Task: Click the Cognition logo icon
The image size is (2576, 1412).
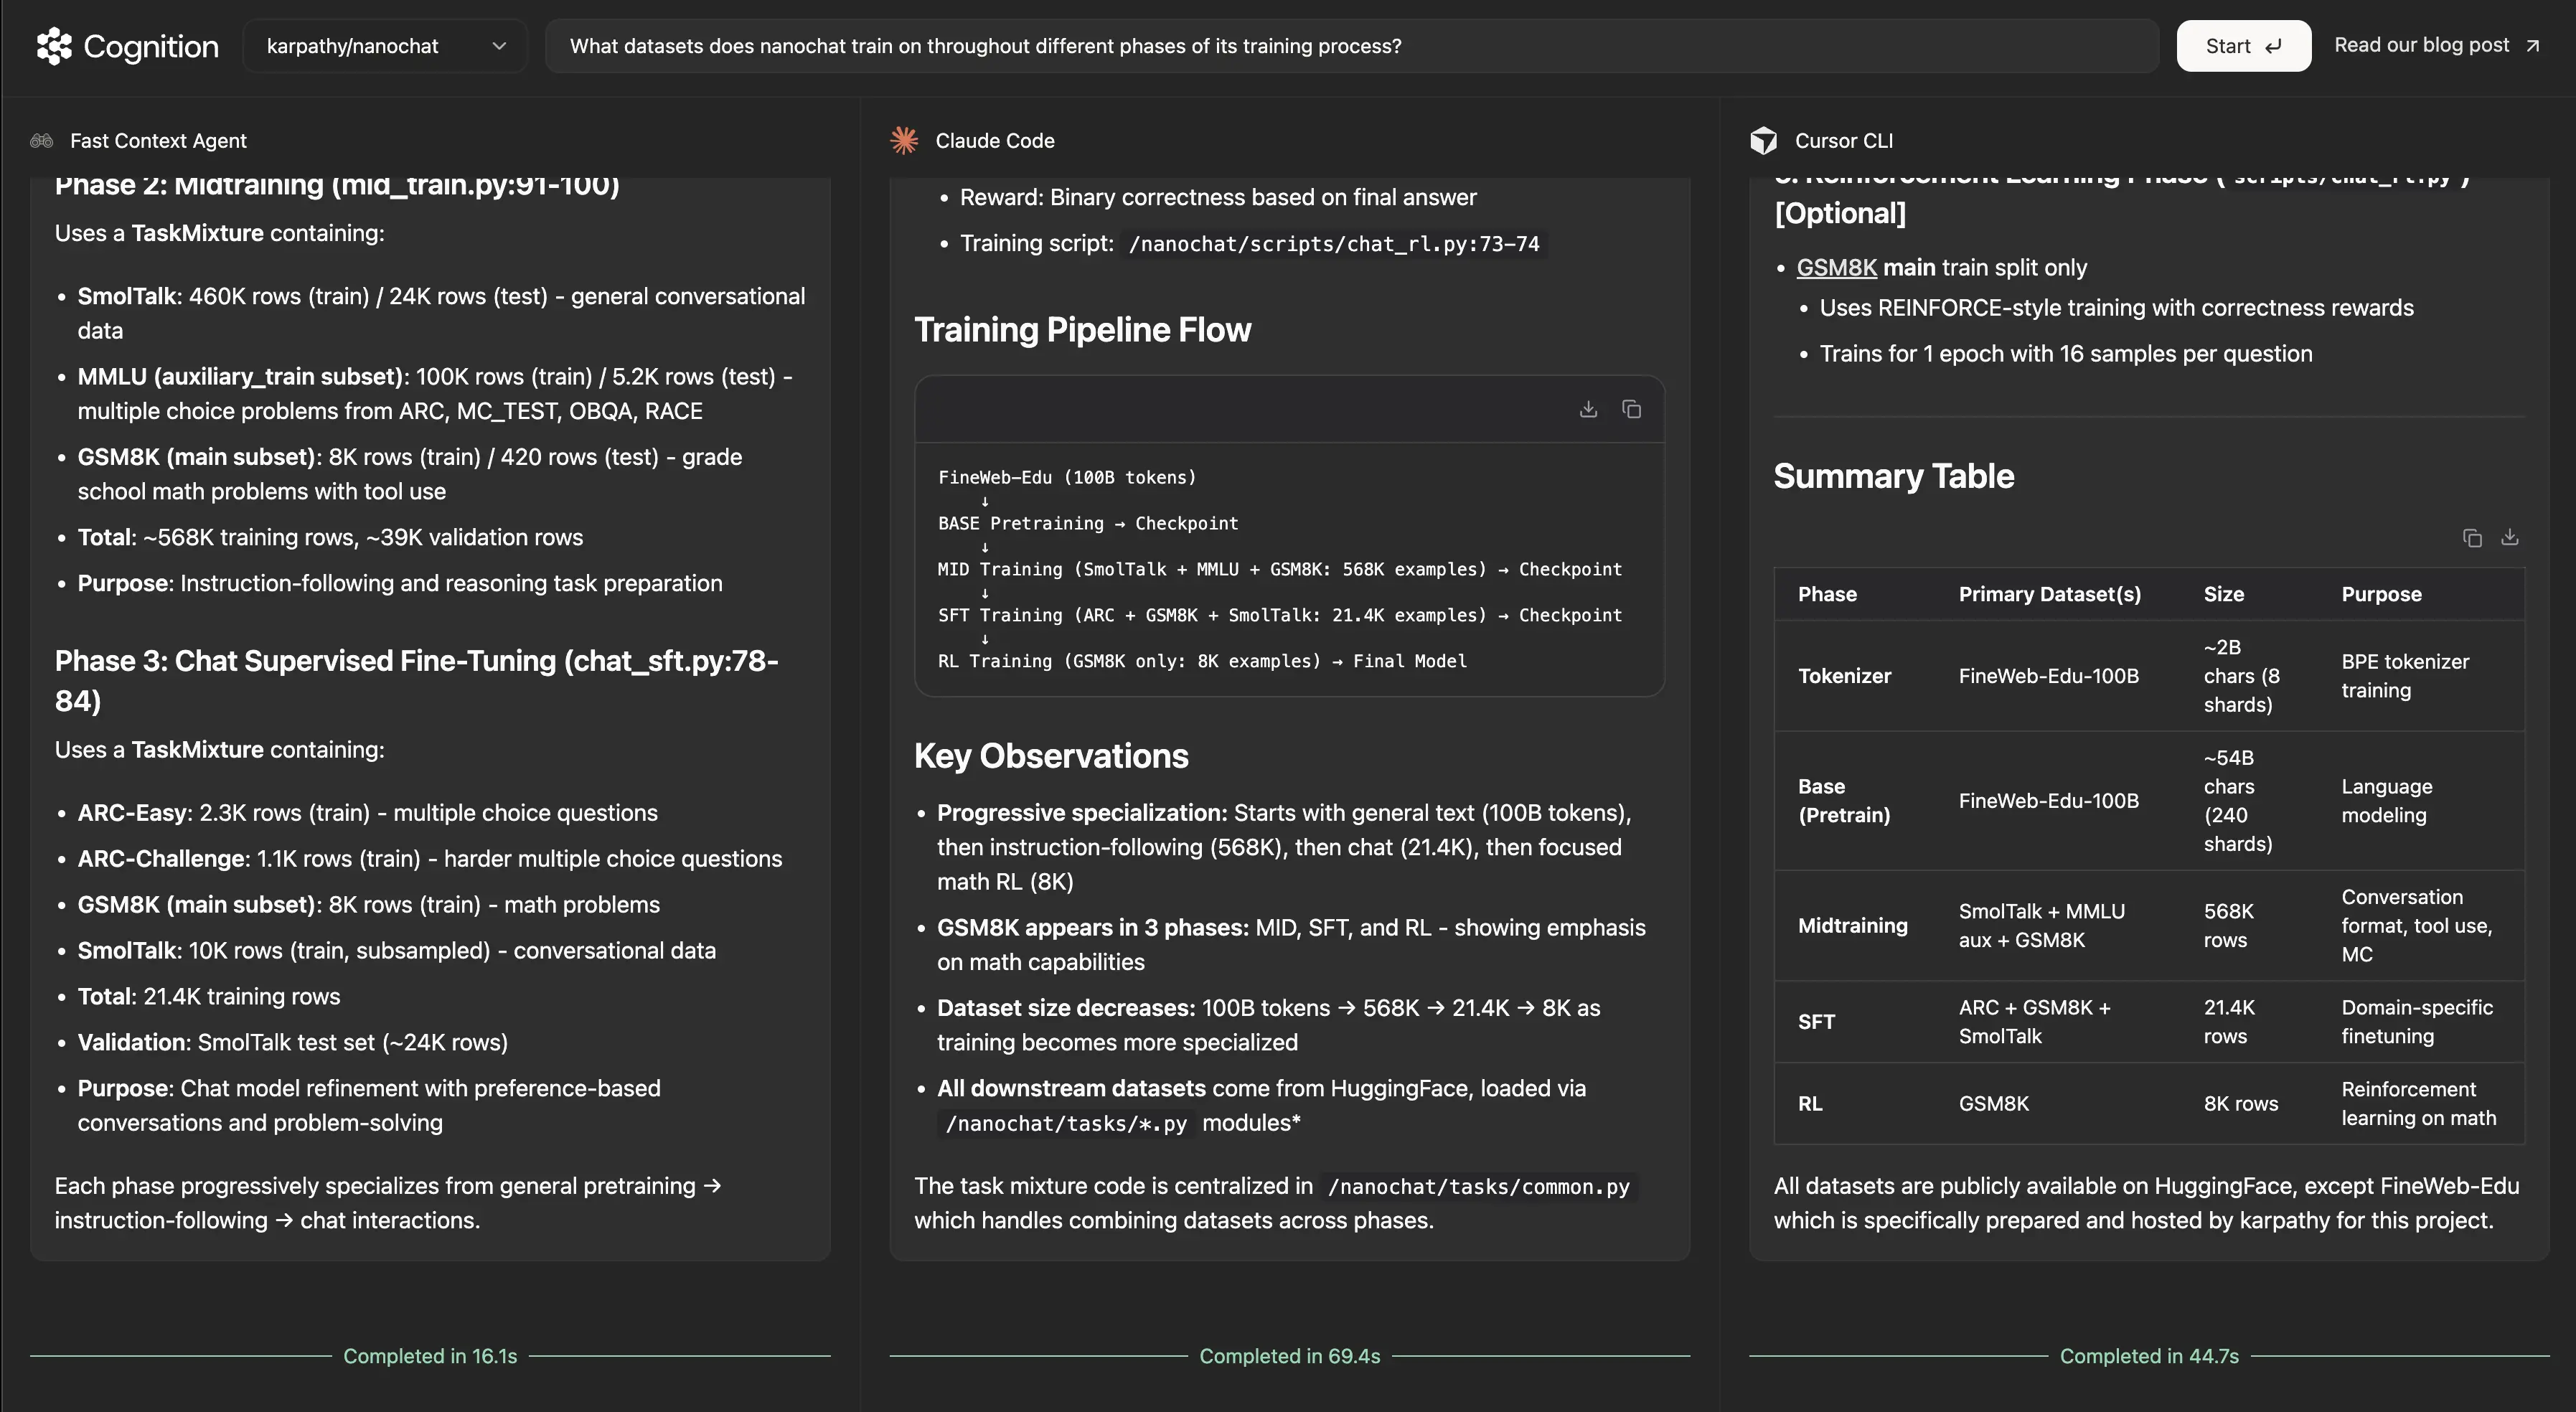Action: [54, 46]
